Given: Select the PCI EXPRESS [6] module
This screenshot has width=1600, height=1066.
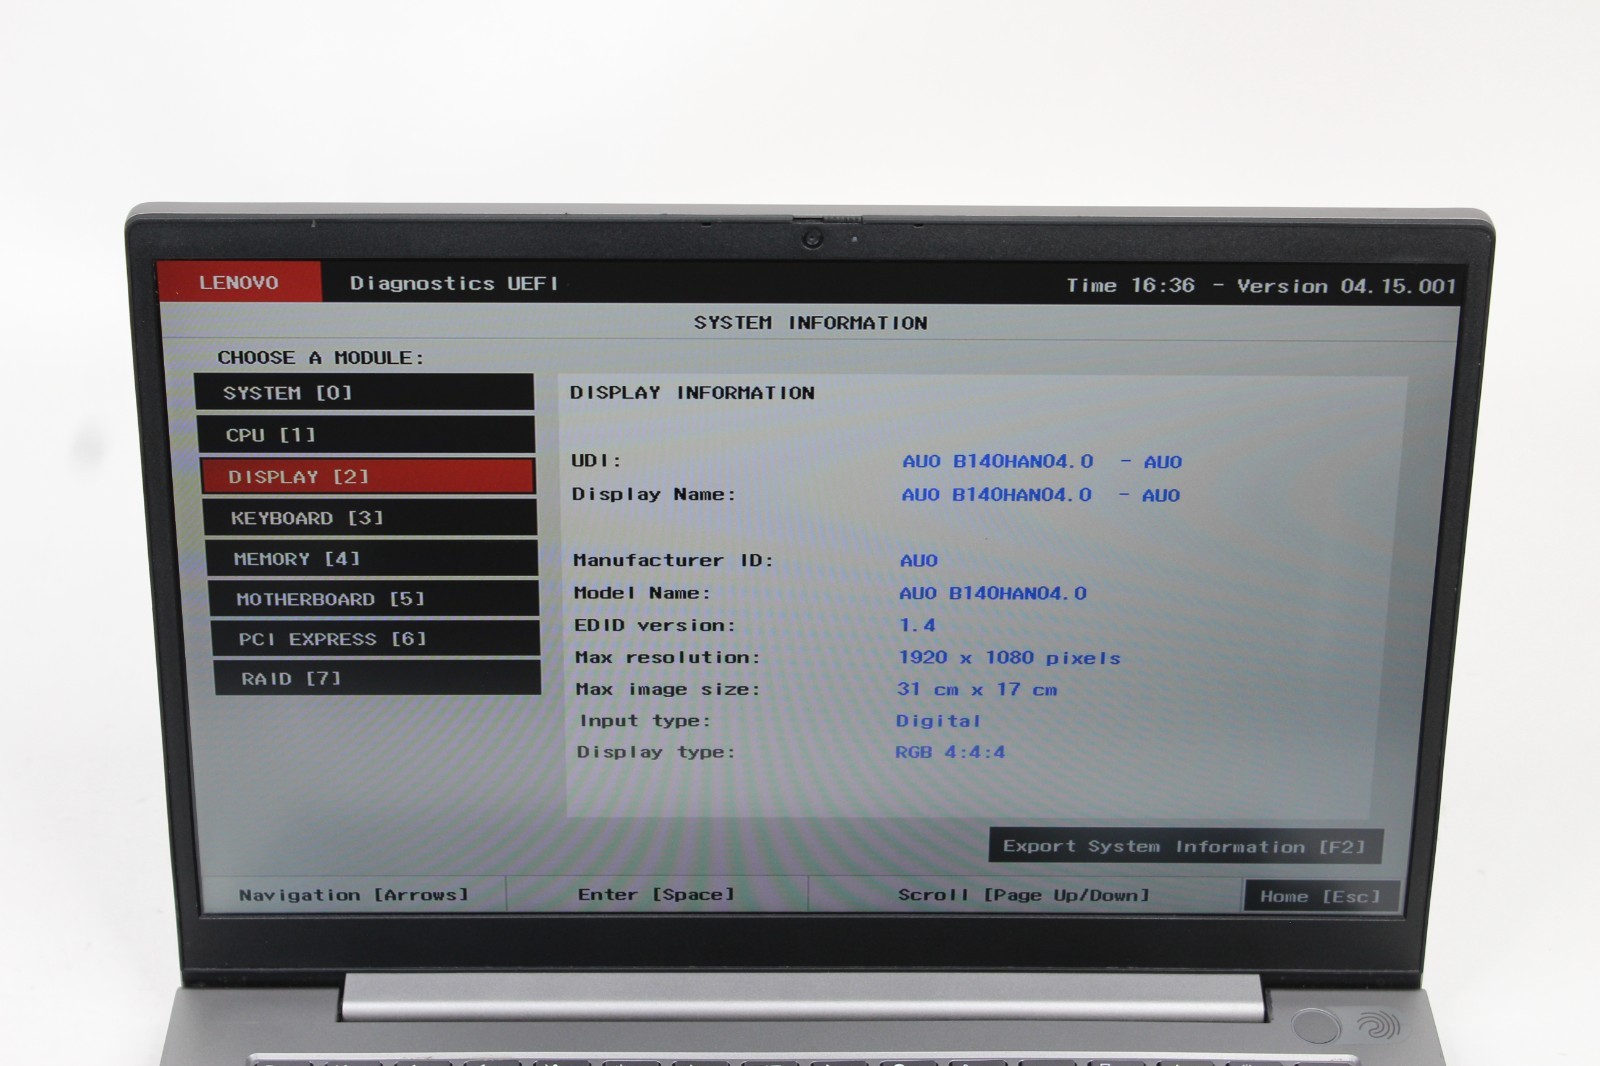Looking at the screenshot, I should (376, 638).
